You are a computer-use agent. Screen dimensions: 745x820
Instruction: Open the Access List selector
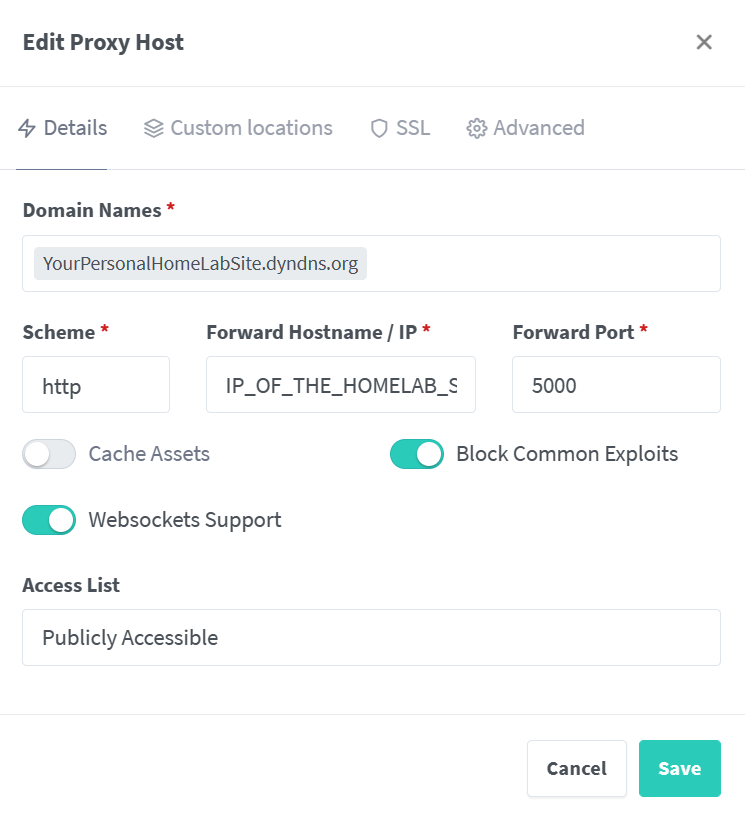[371, 637]
